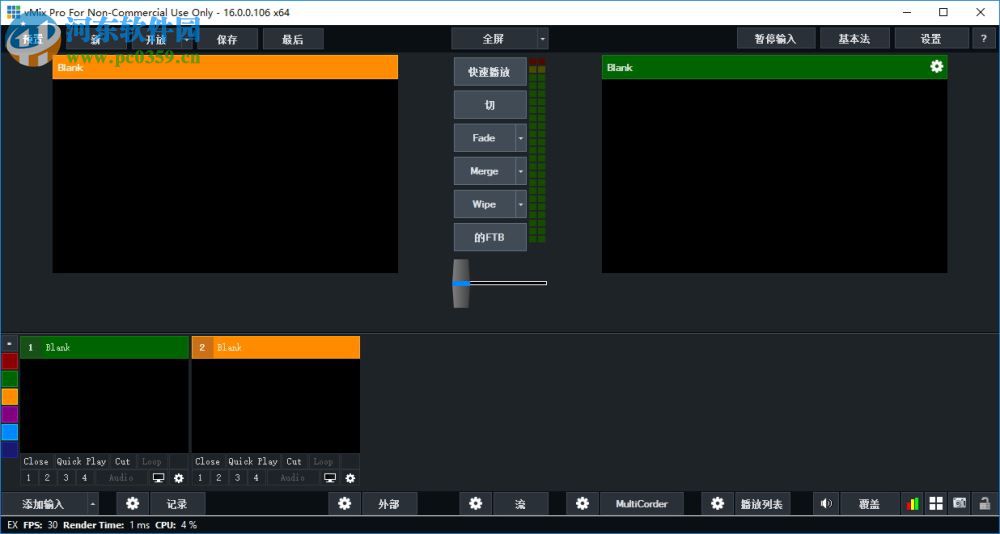Open 设置 settings button
Image resolution: width=1000 pixels, height=534 pixels.
(930, 39)
